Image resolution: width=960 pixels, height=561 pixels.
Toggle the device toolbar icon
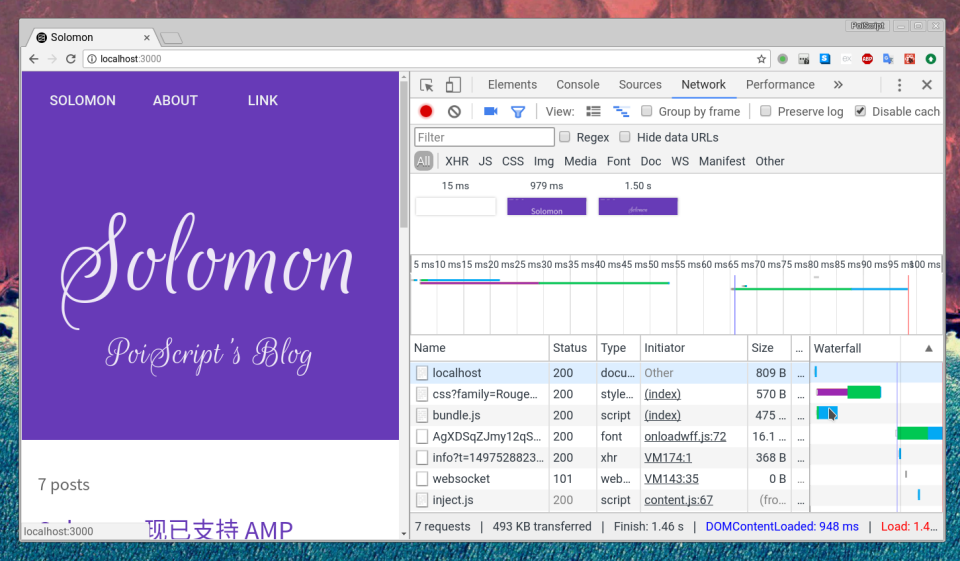pyautogui.click(x=453, y=85)
